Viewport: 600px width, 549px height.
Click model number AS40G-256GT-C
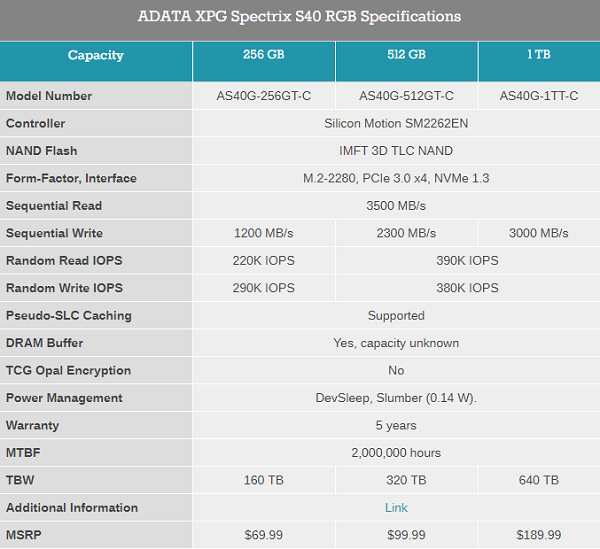tap(264, 96)
